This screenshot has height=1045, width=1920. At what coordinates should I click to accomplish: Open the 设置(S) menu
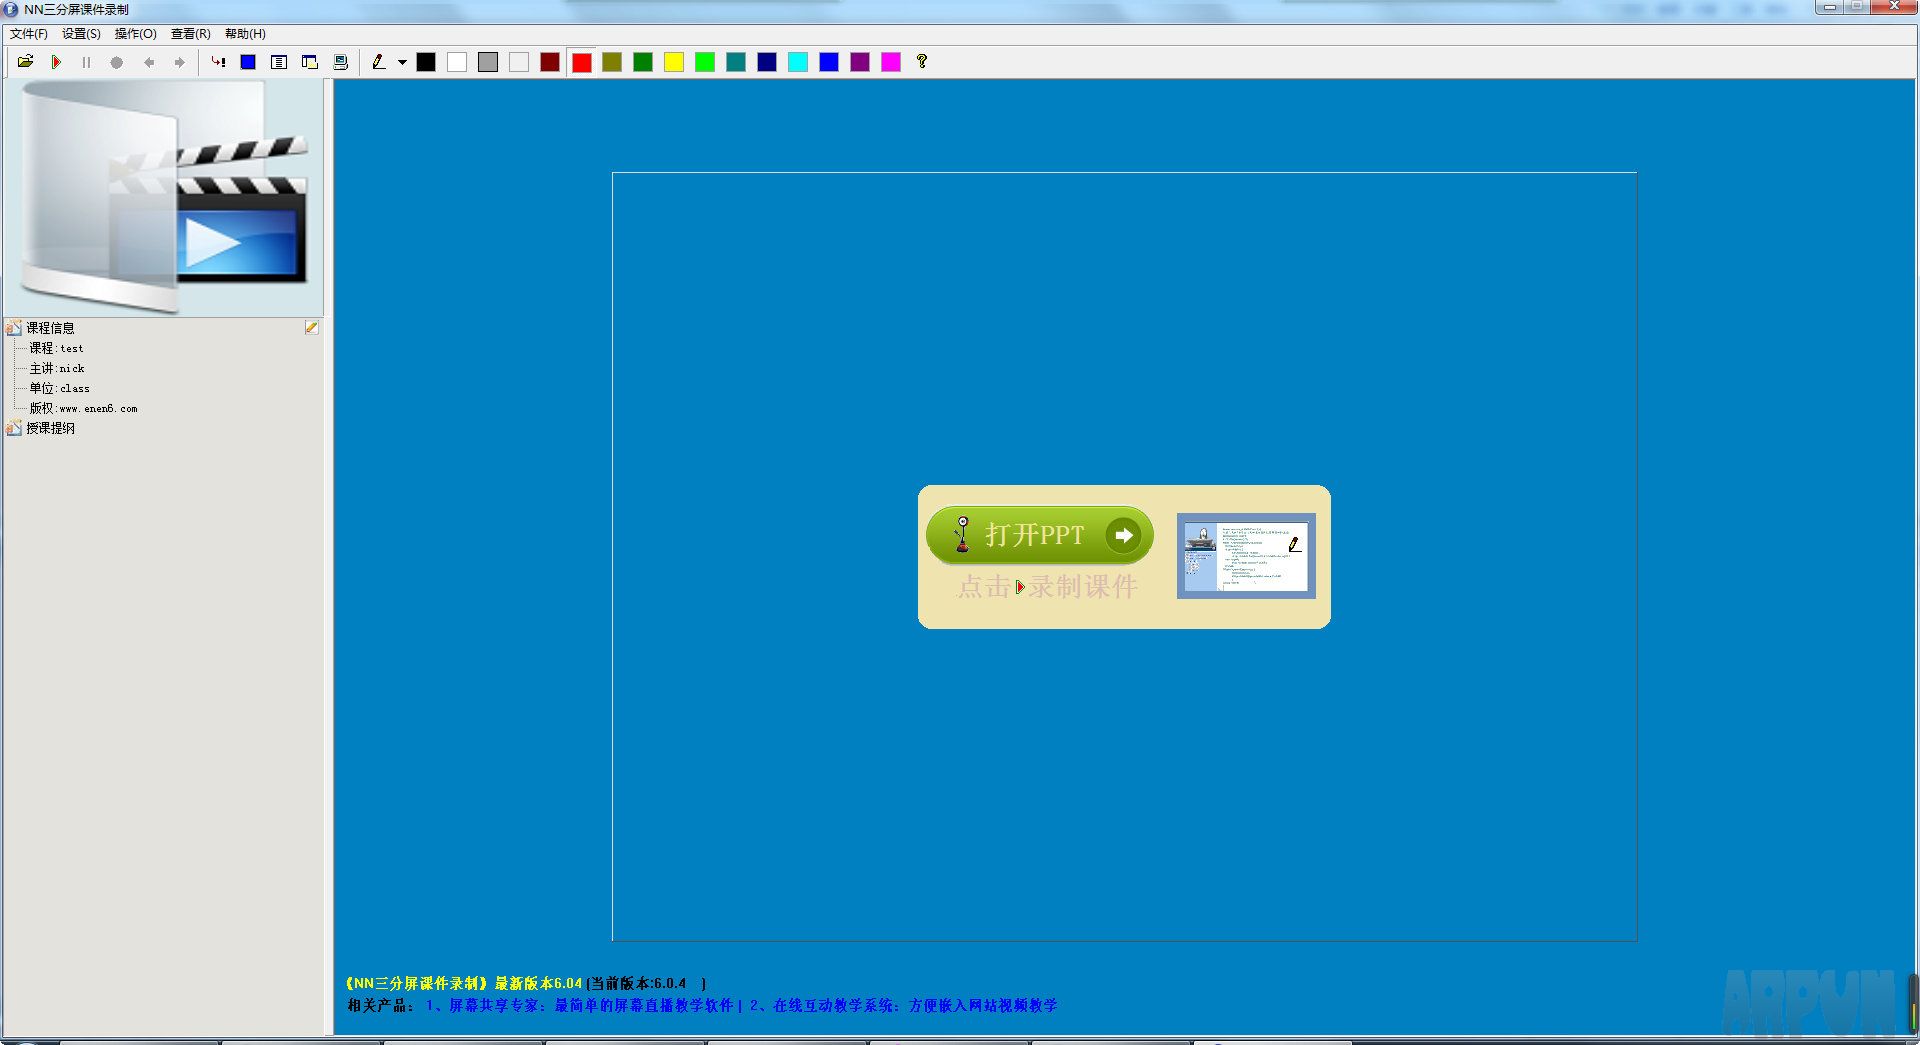(x=81, y=34)
